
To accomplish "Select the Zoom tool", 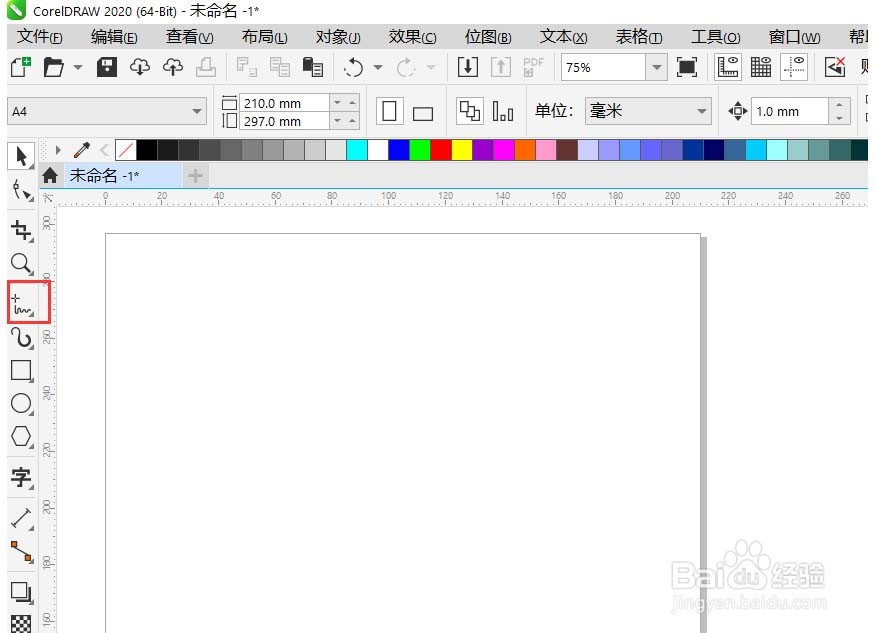I will coord(22,264).
